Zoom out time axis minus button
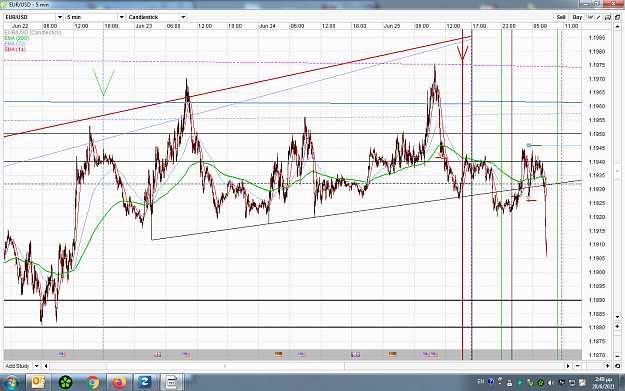This screenshot has height=391, width=625. 578,366
